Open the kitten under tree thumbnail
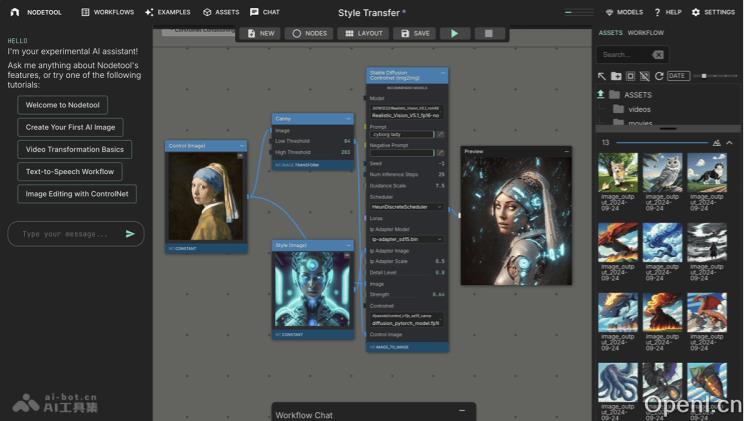 [x=618, y=173]
